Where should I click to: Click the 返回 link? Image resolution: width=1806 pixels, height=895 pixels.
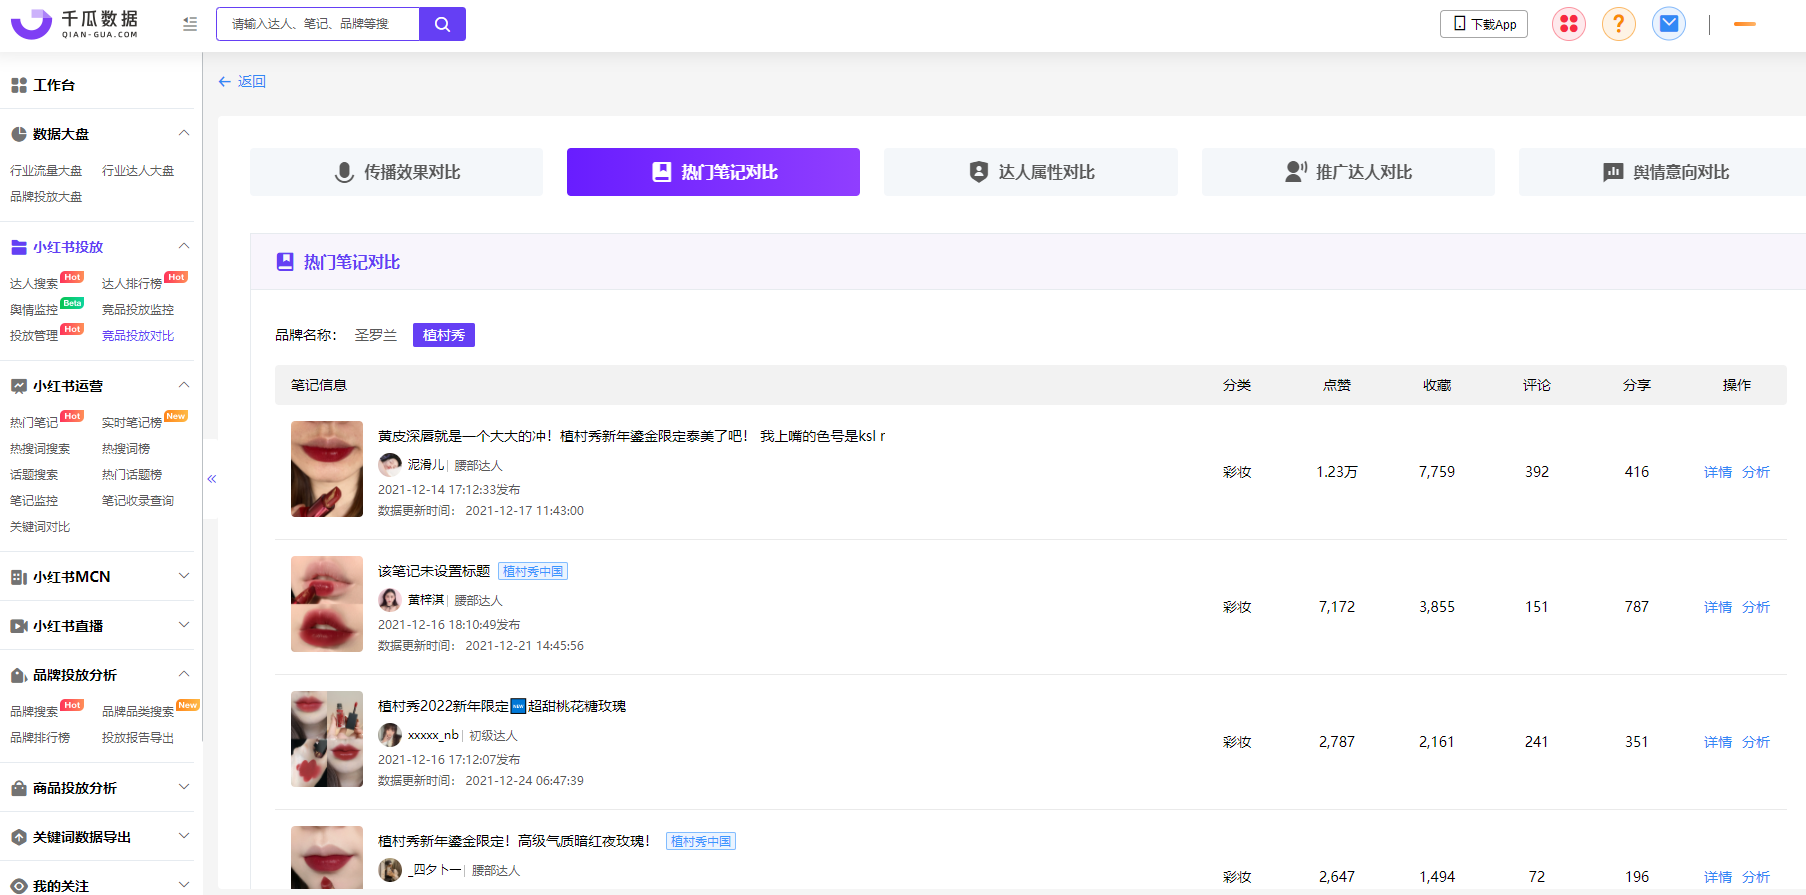pos(252,81)
